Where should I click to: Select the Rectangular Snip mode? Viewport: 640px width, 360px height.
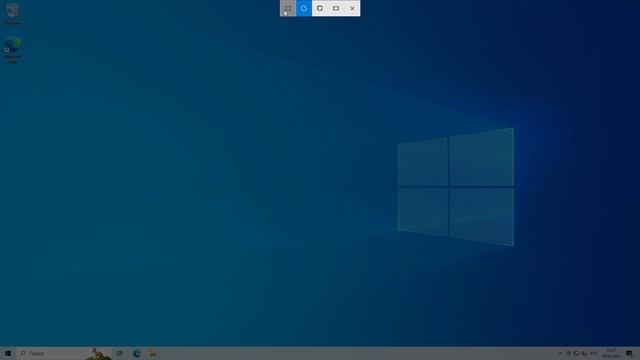(x=288, y=8)
